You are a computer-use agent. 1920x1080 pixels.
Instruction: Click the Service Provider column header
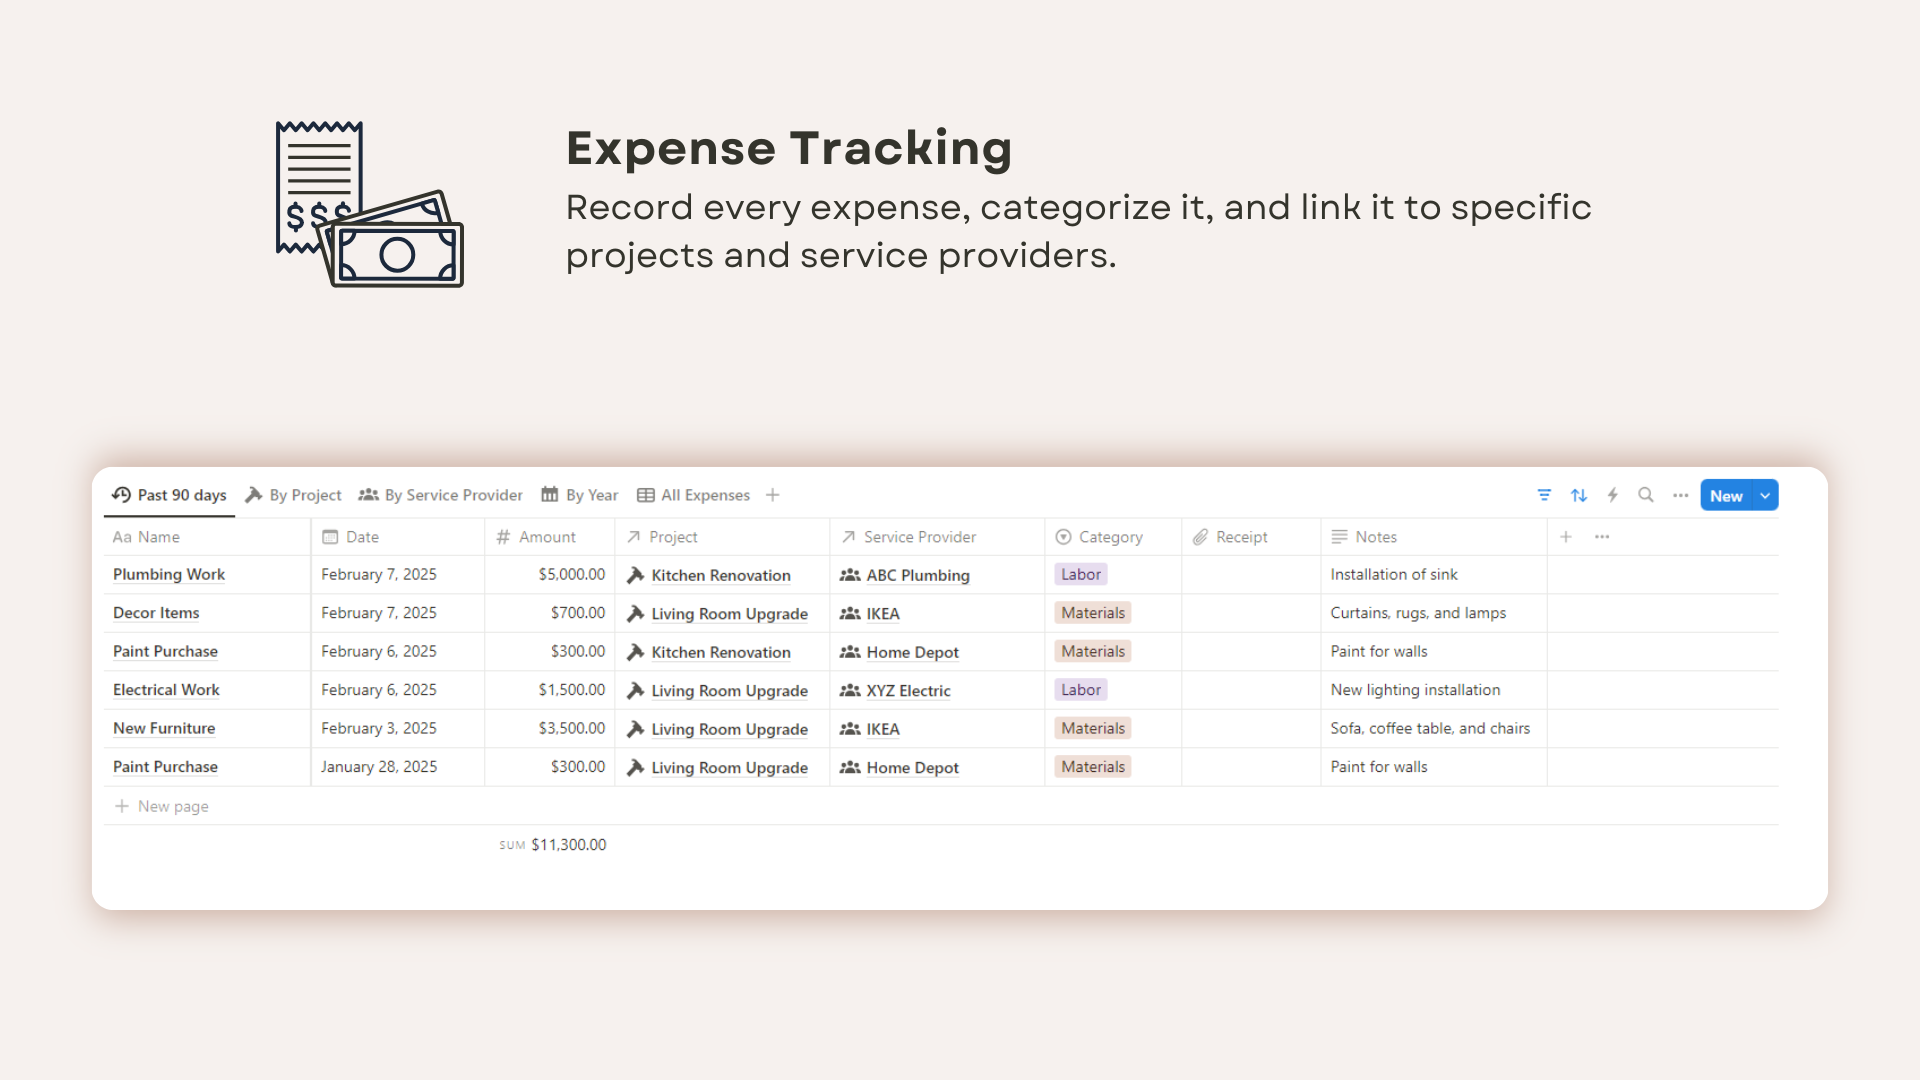[937, 537]
